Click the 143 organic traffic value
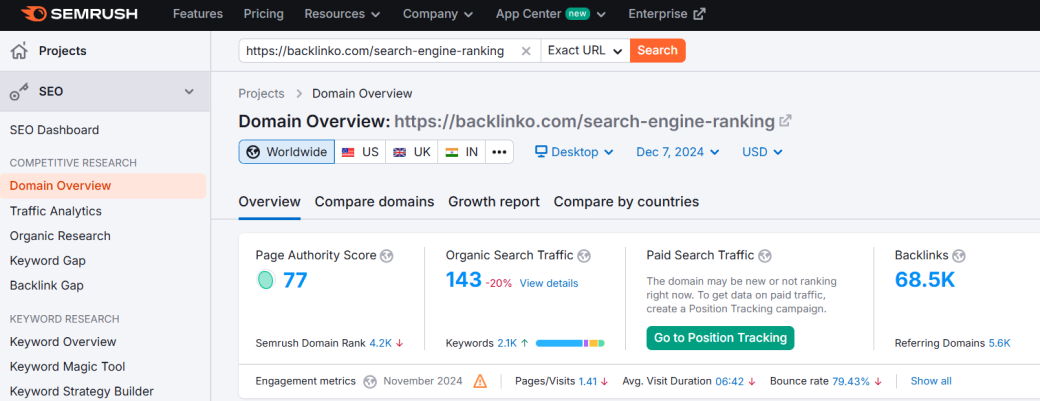The height and width of the screenshot is (401, 1040). 464,280
